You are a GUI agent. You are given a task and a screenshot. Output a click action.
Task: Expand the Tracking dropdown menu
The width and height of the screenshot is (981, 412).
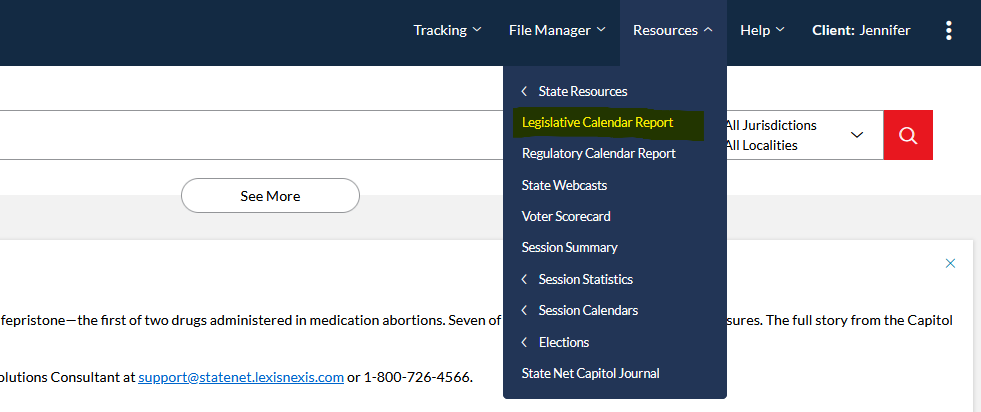tap(447, 30)
